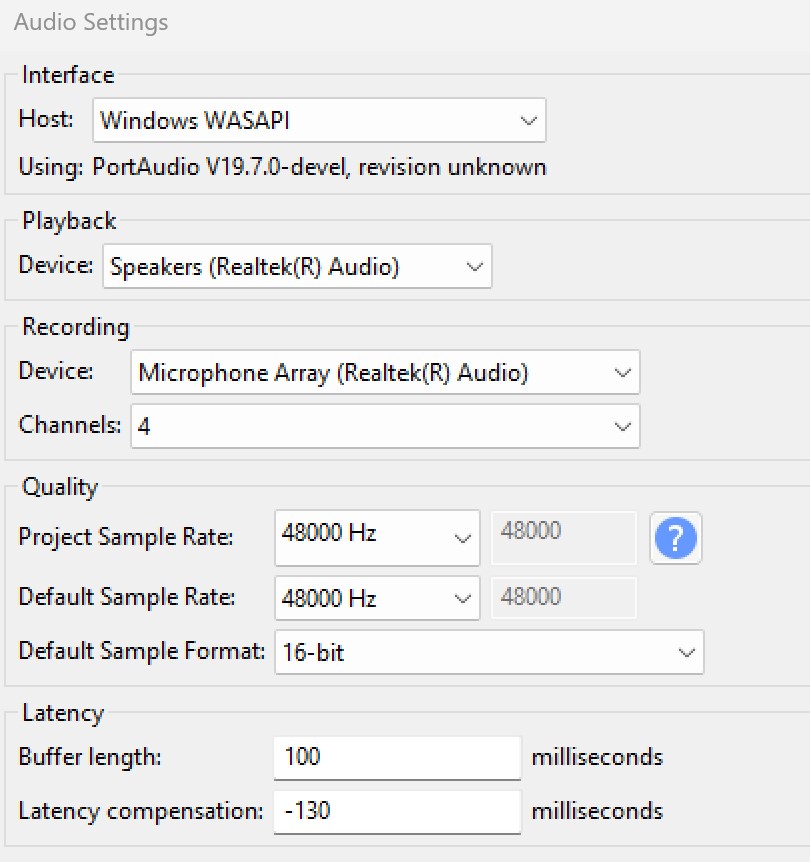Click the Quality section label
The image size is (810, 862).
click(60, 487)
